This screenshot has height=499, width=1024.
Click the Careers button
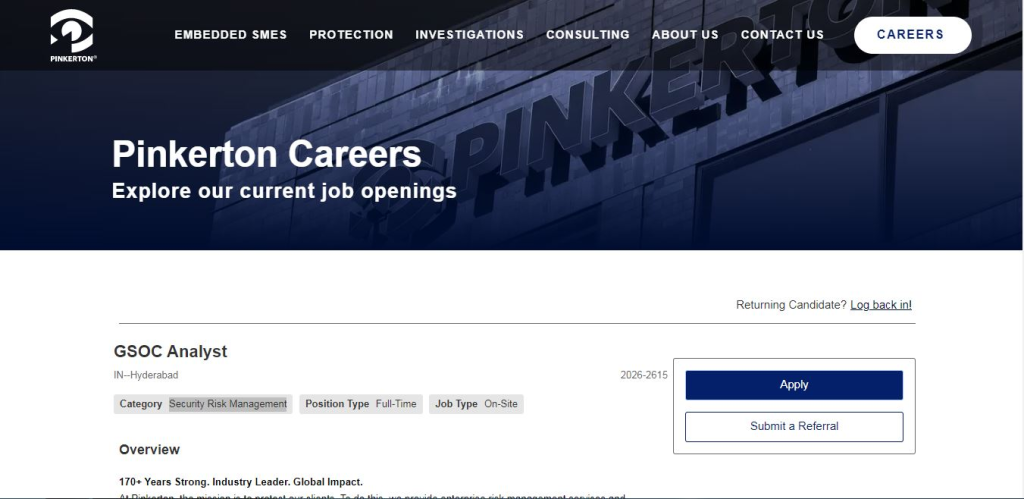pyautogui.click(x=912, y=35)
